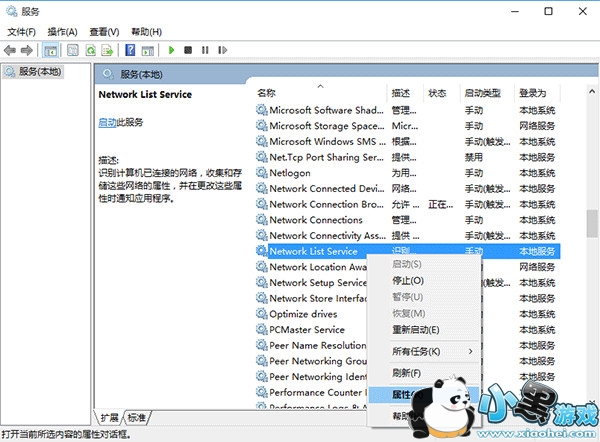Stop service with the square stop icon
This screenshot has width=600, height=442.
click(x=188, y=50)
